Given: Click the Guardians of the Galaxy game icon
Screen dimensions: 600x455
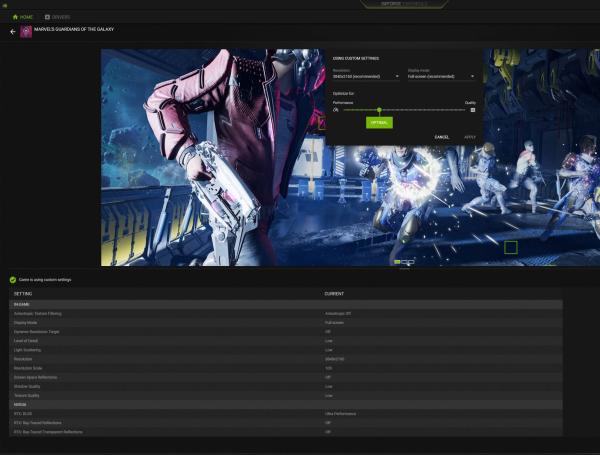Looking at the screenshot, I should click(x=26, y=32).
